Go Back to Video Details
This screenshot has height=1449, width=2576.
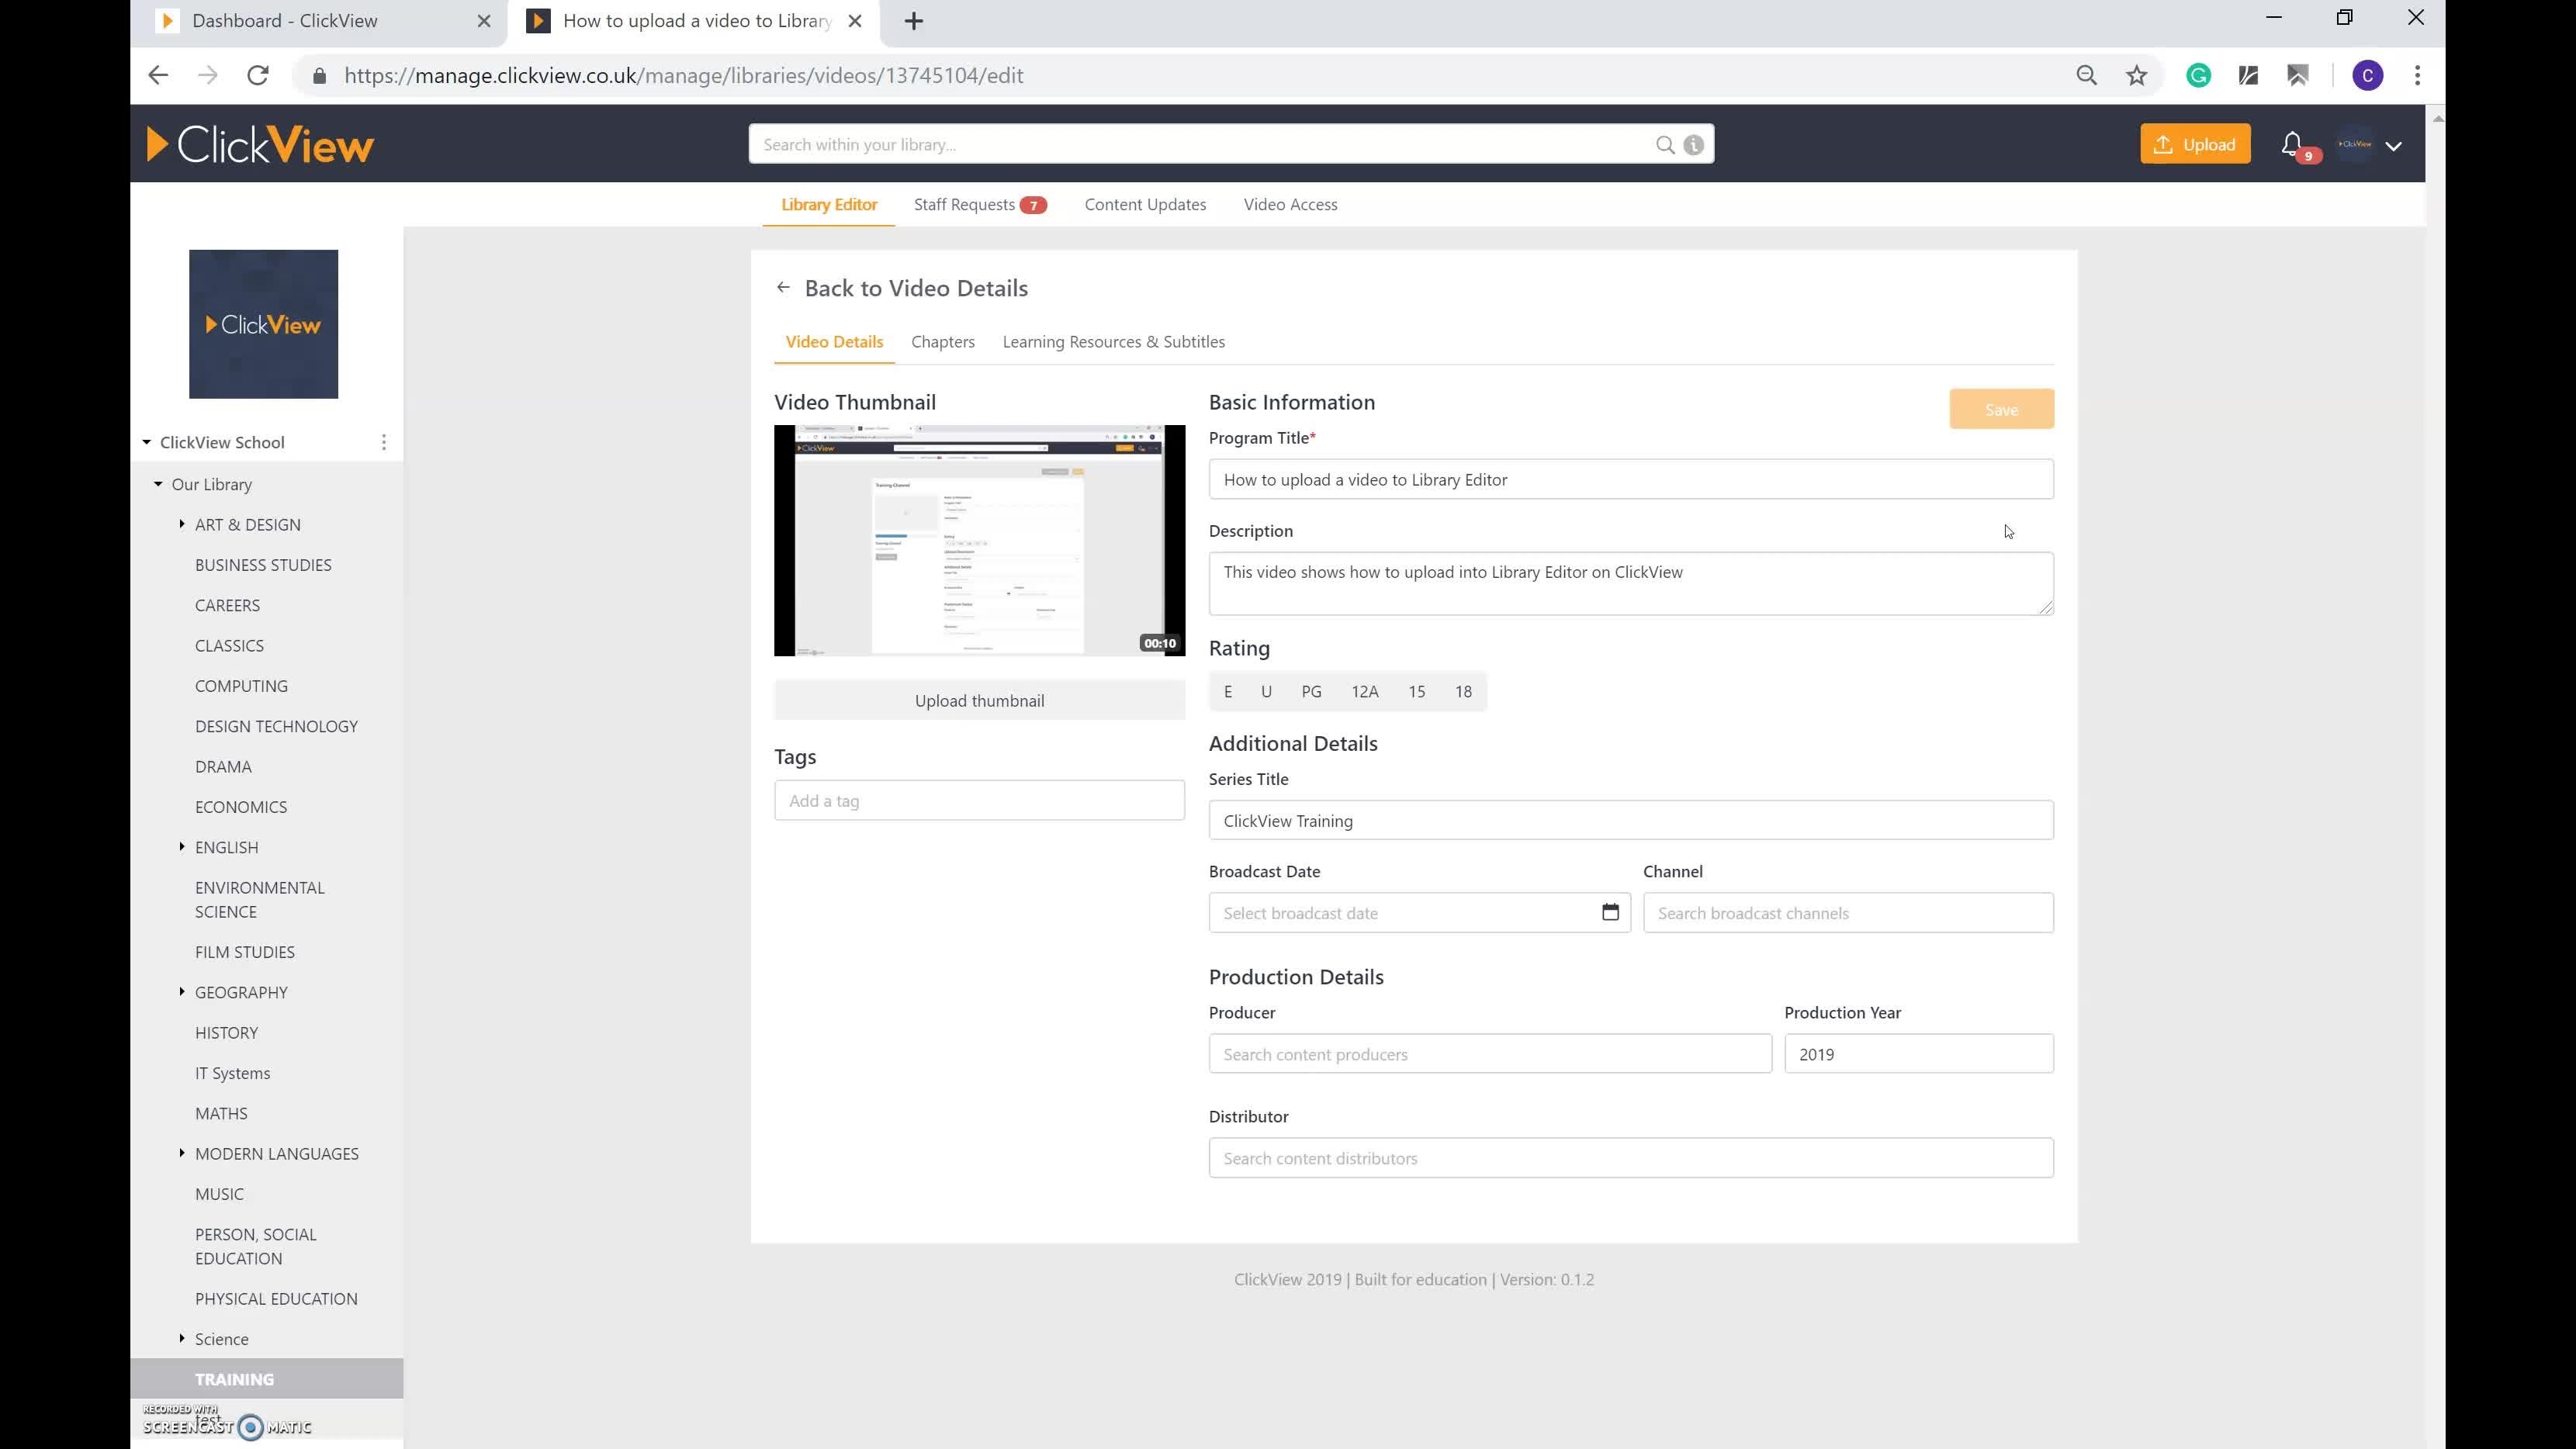click(x=916, y=288)
